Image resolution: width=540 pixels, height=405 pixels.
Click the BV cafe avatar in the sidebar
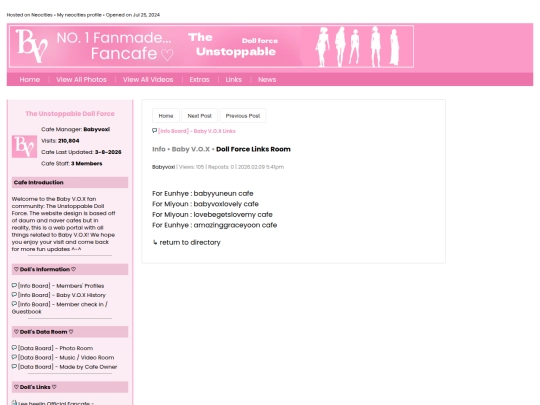pos(24,146)
